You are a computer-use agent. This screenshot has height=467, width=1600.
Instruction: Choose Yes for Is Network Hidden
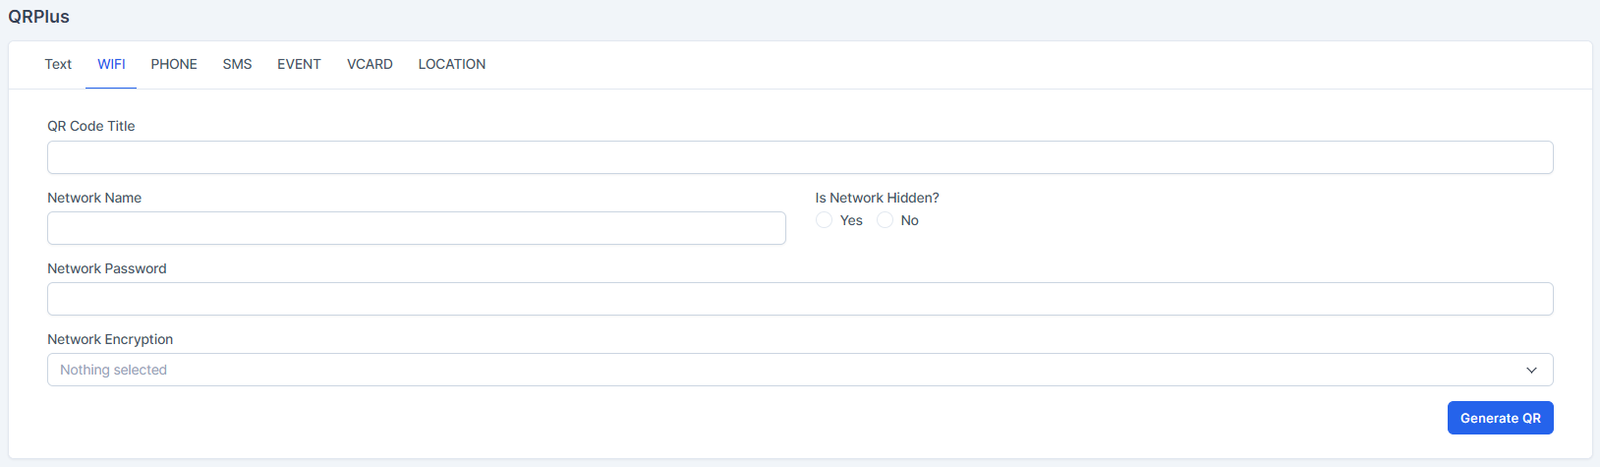(824, 220)
